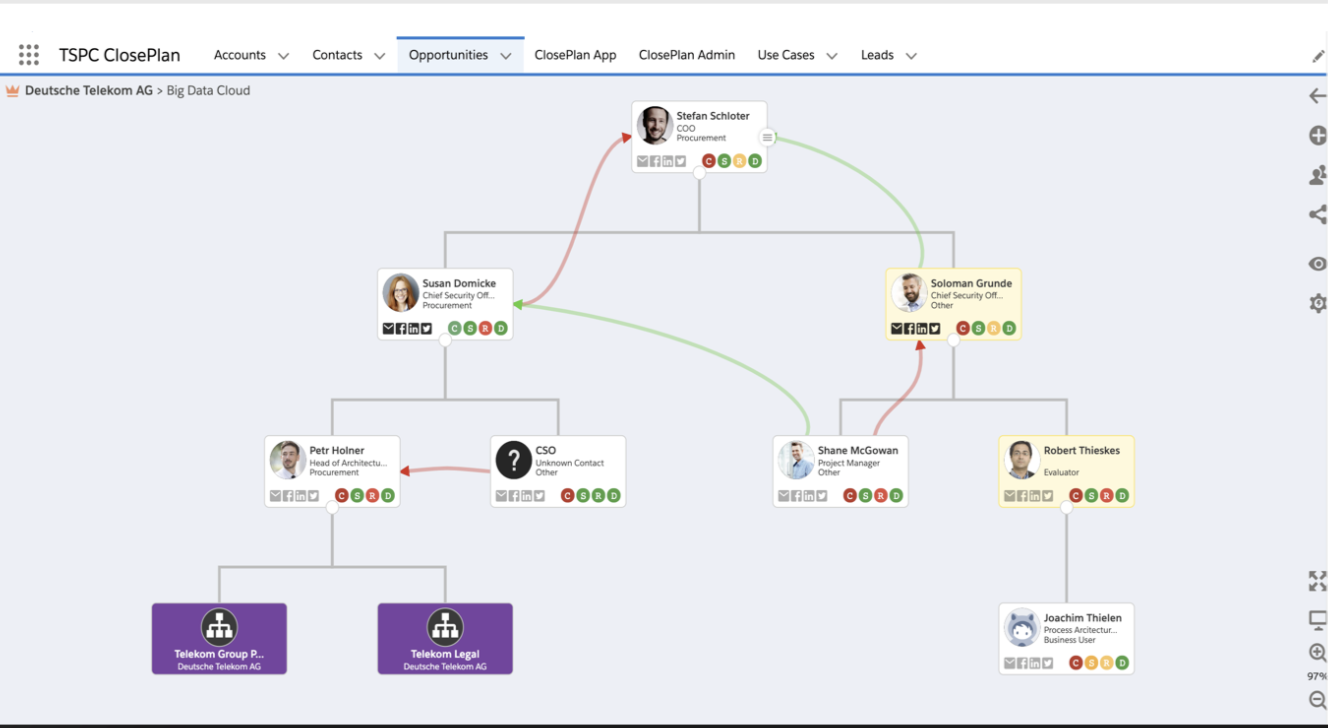Click email icon on Joachim Thielen card

(1010, 663)
